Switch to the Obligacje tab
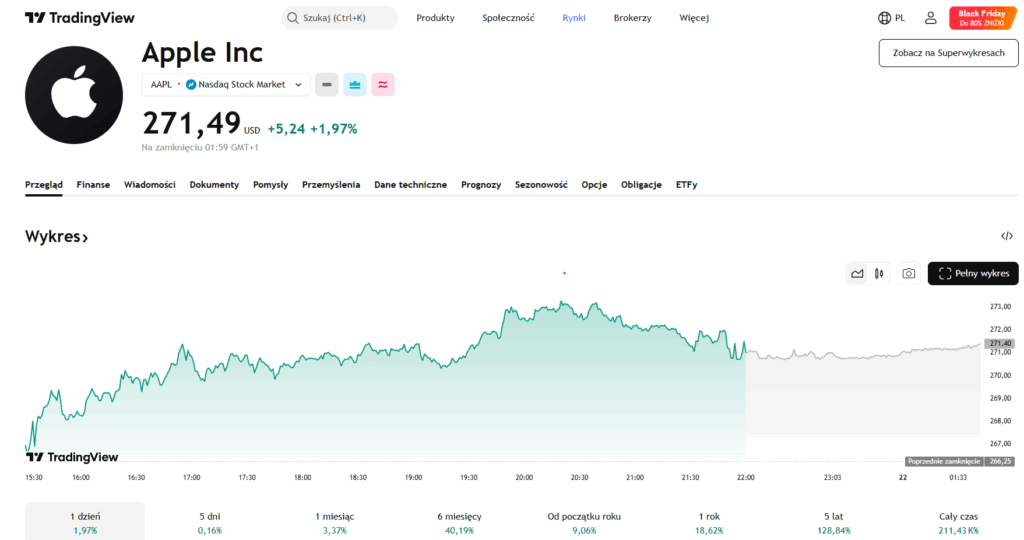The height and width of the screenshot is (540, 1024). pos(641,185)
